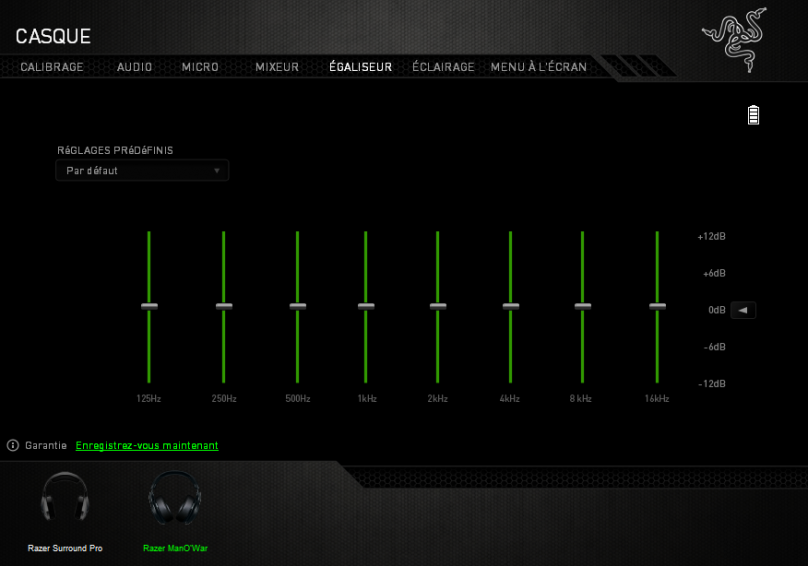Click the 125Hz equalizer slider handle

pyautogui.click(x=149, y=306)
